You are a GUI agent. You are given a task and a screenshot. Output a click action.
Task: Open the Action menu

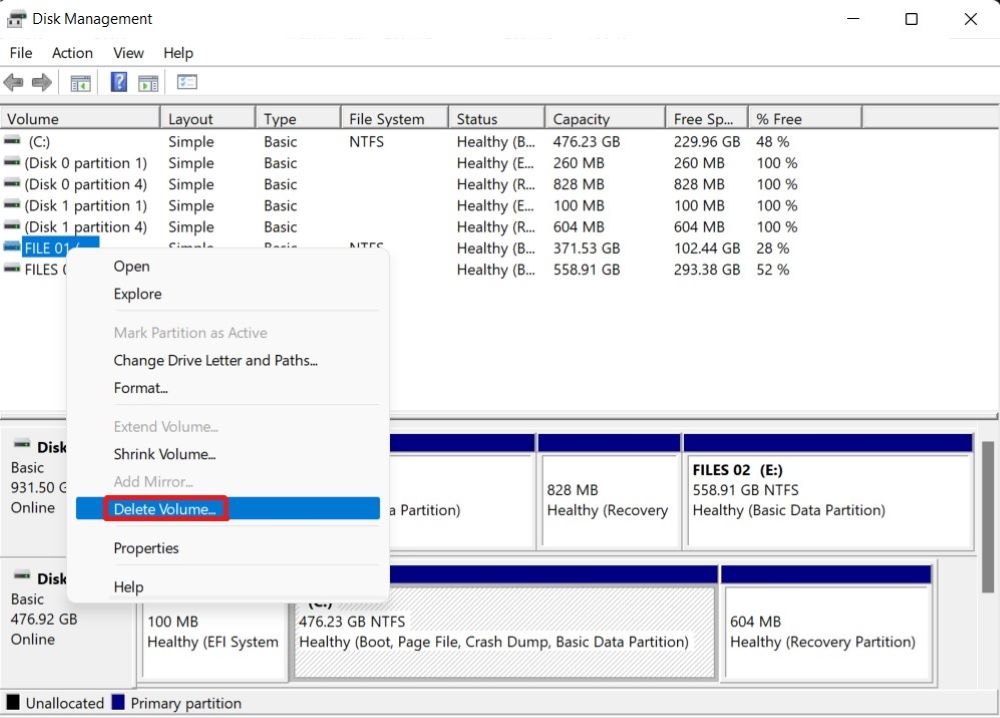(72, 53)
